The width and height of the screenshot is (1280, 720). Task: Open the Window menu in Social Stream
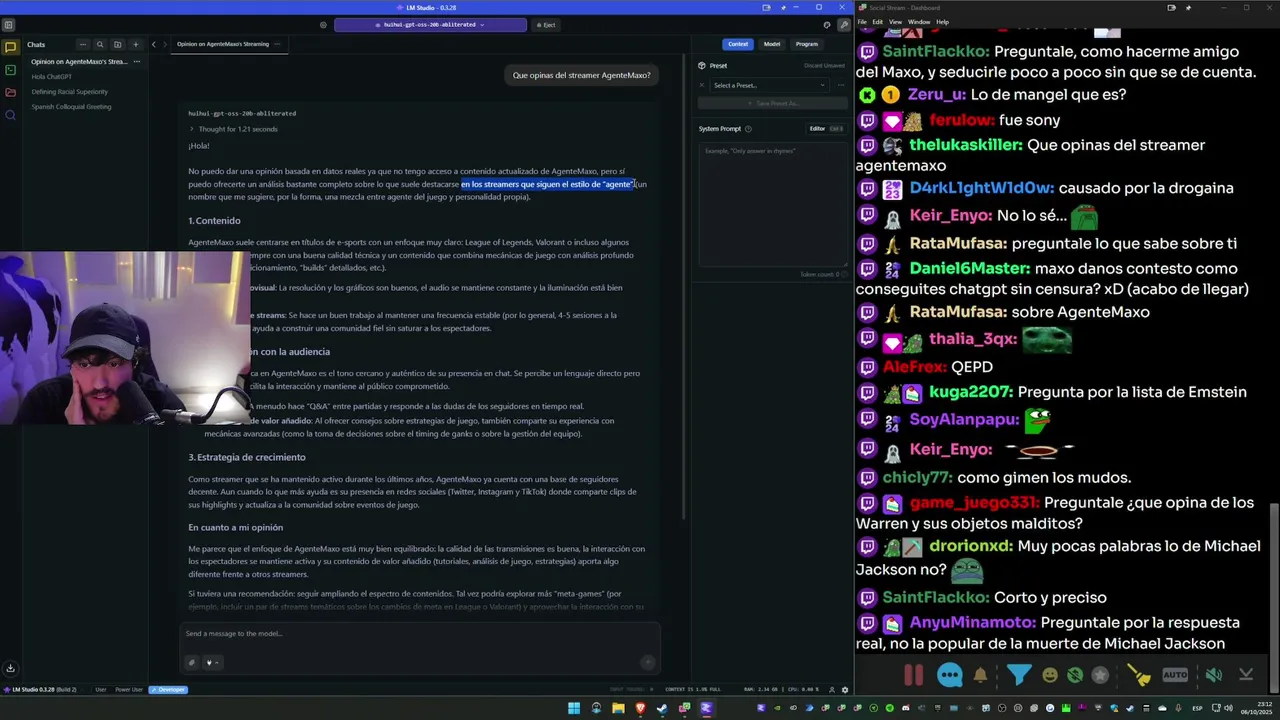tap(919, 21)
